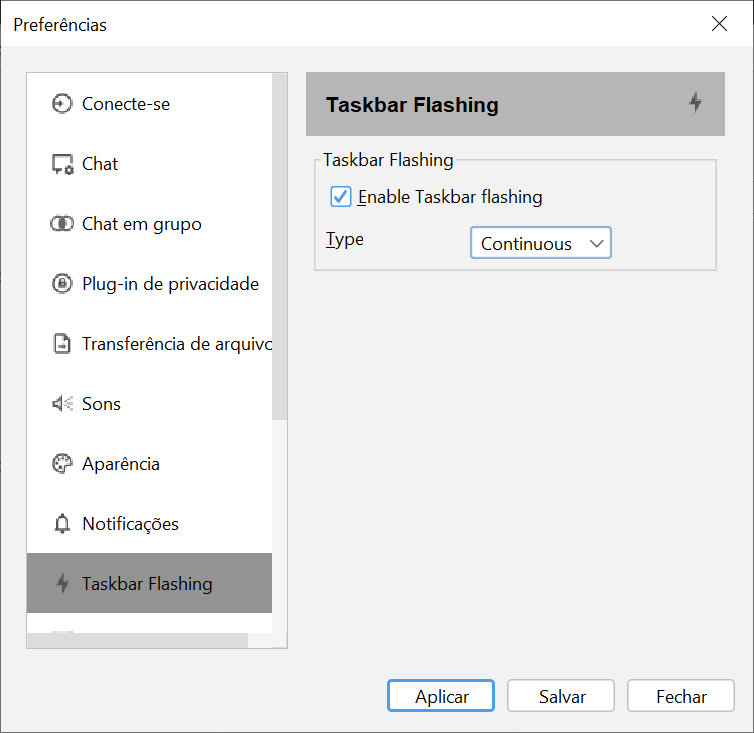Click the lightning bolt icon in the header

pos(695,102)
